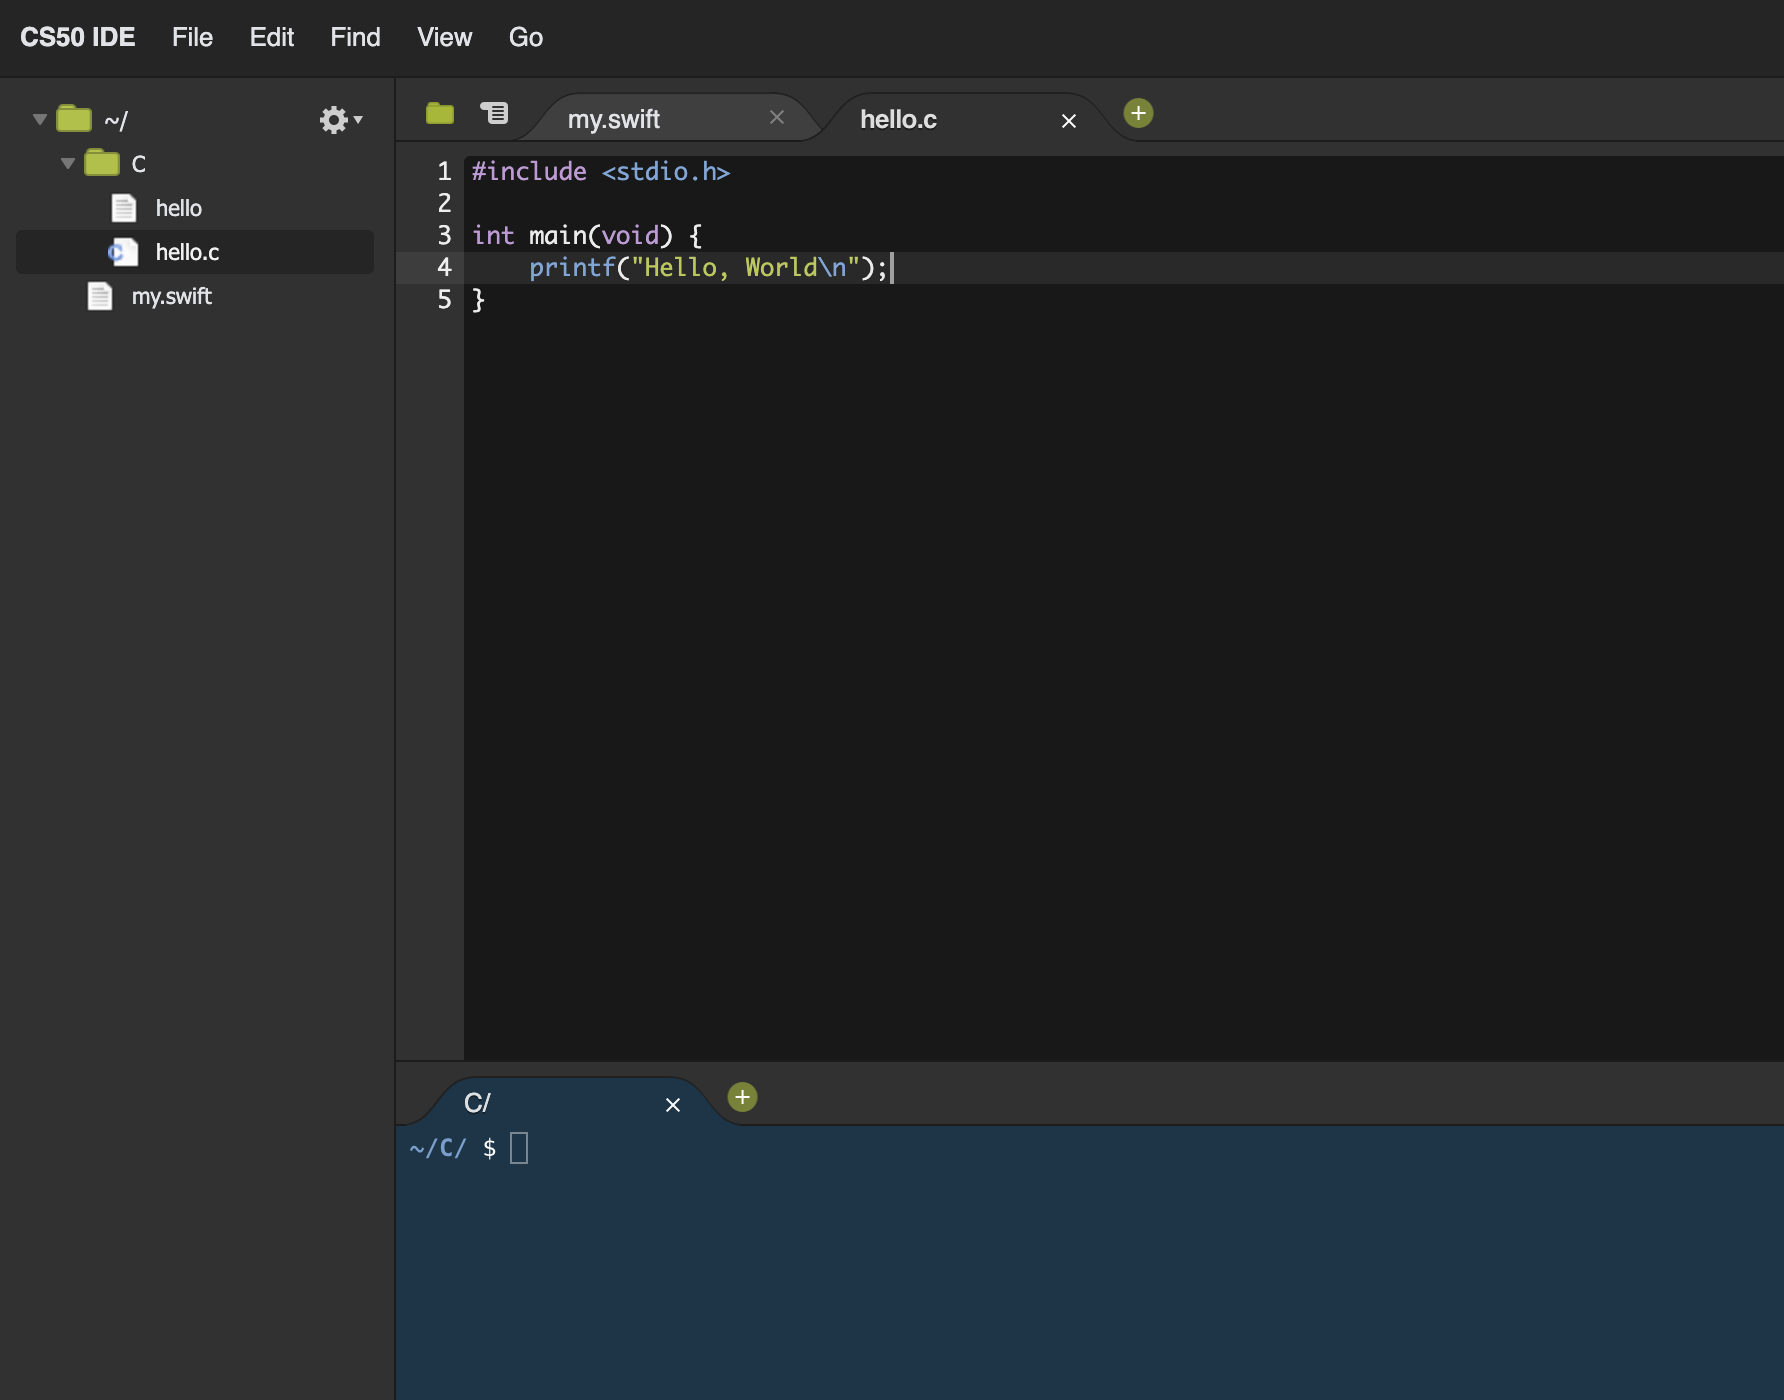This screenshot has height=1400, width=1784.
Task: Select hello.c in the file tree
Action: click(195, 252)
